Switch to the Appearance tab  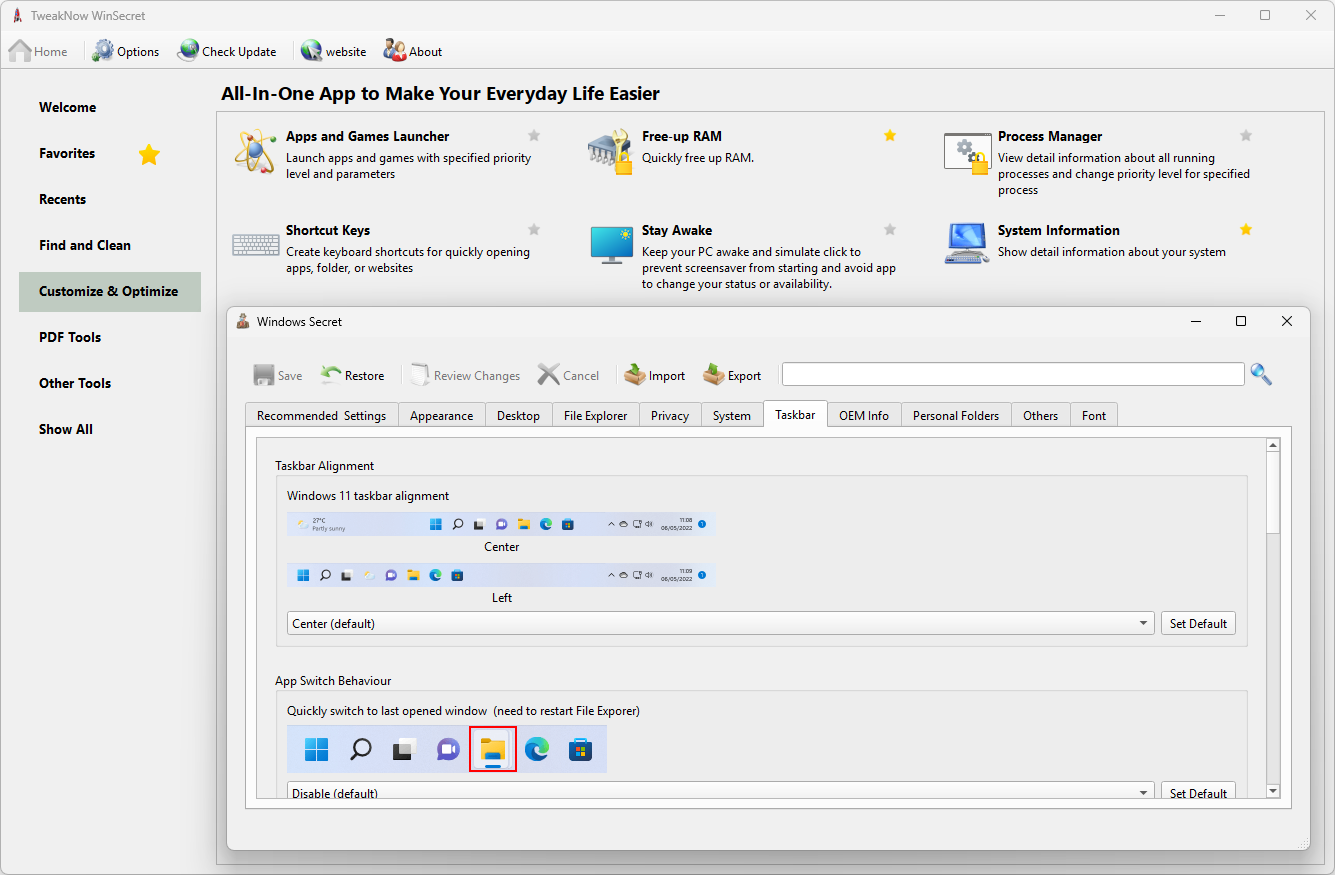[441, 415]
